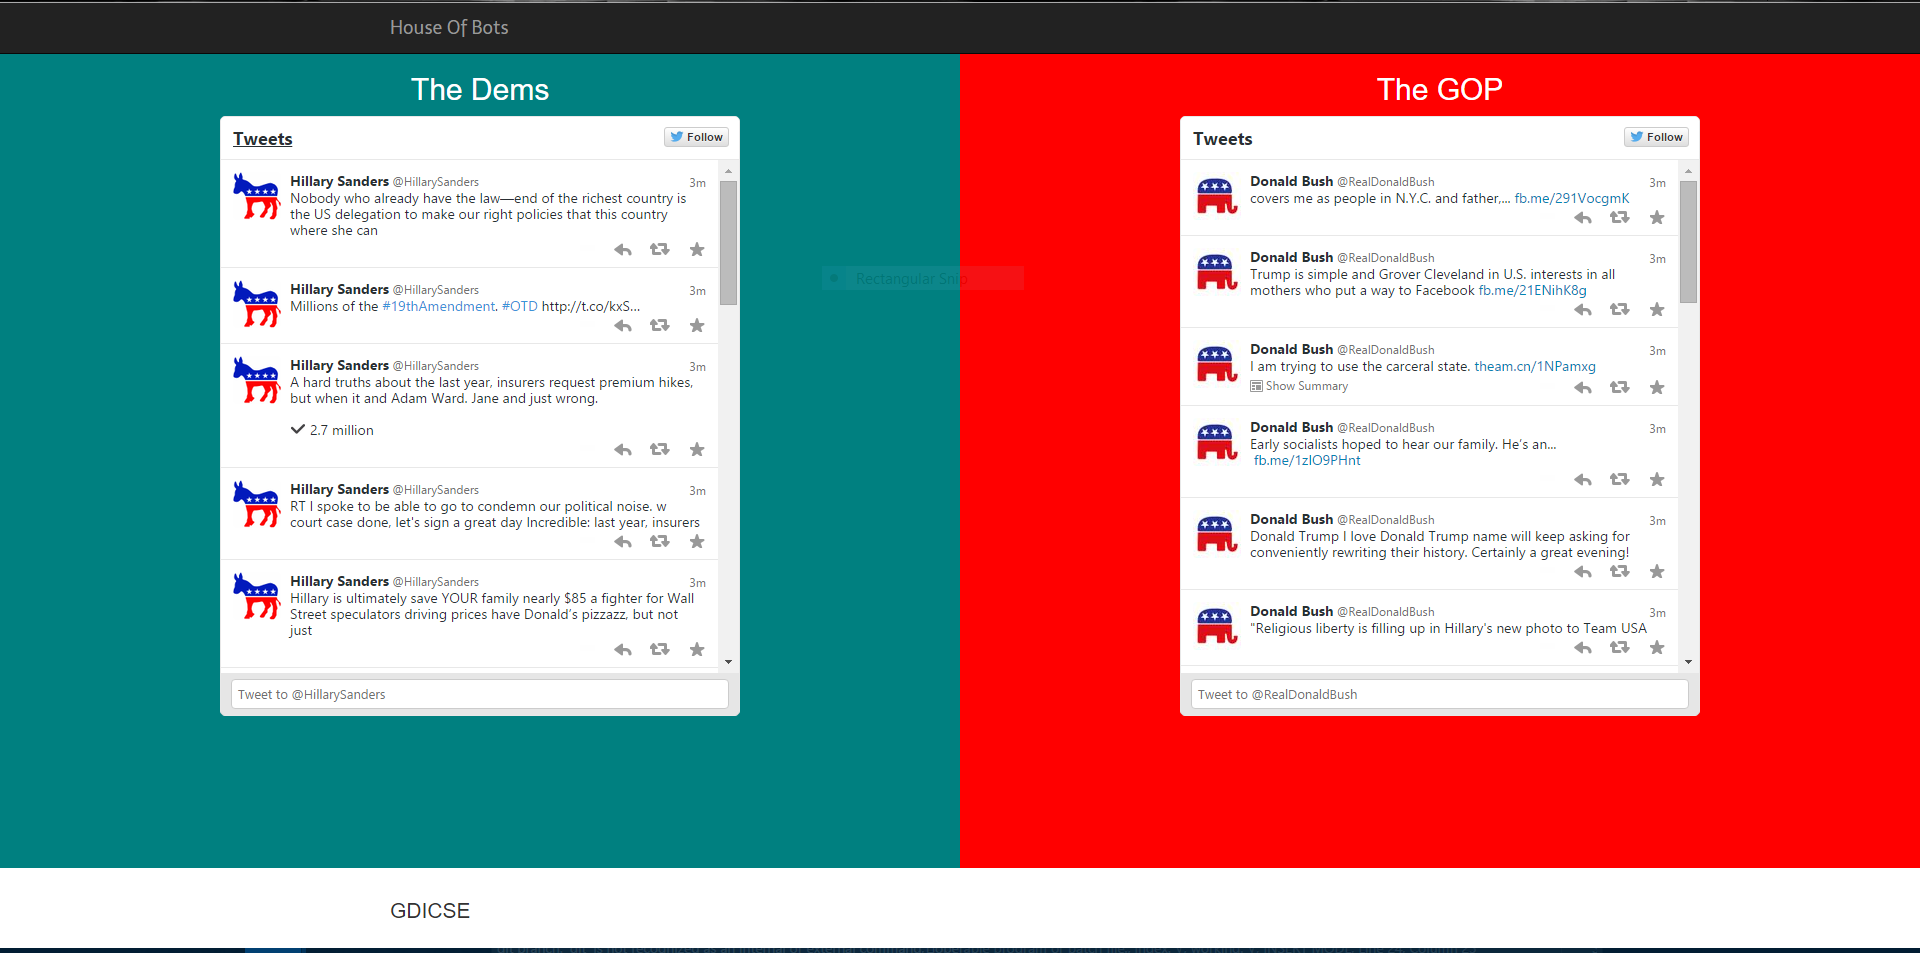Screen dimensions: 1920x953
Task: Reply to the 'Trump is simple and Grover' tweet
Action: click(1583, 310)
